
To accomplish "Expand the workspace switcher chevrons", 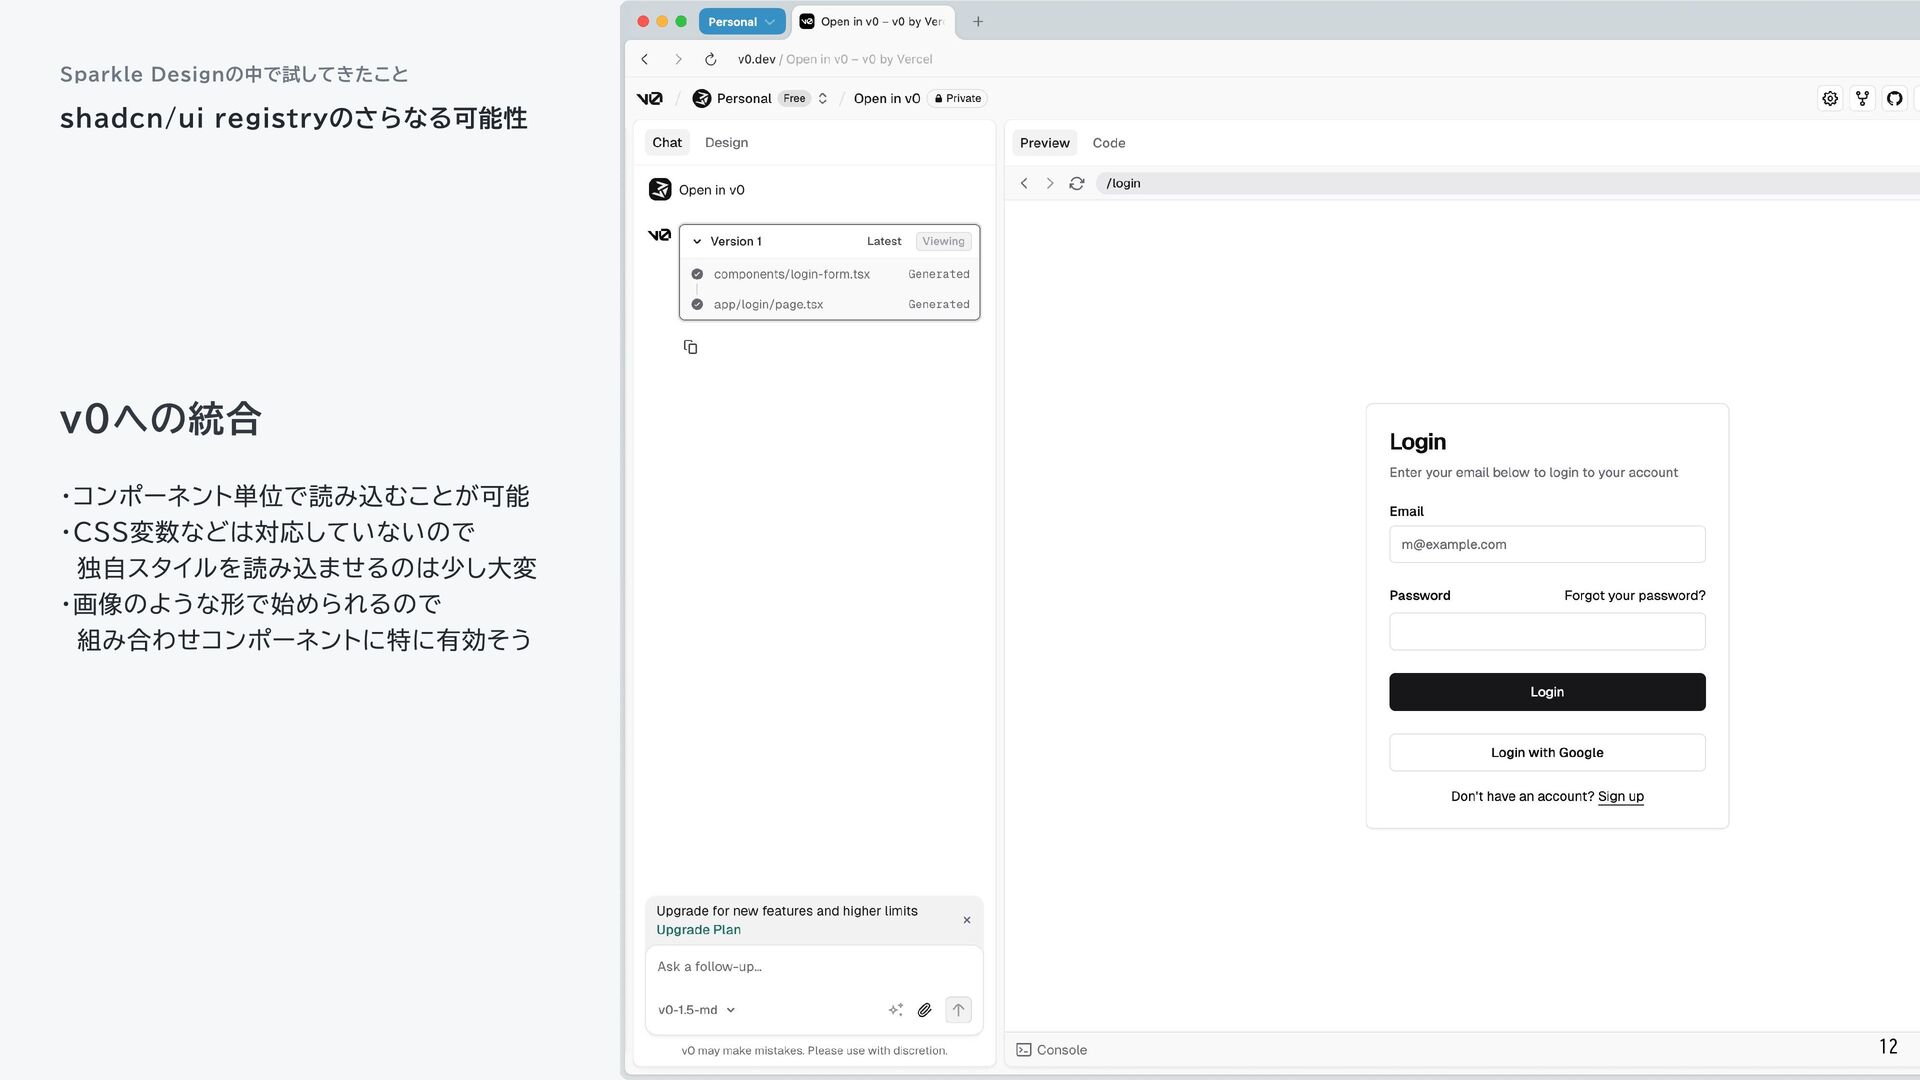I will (x=823, y=98).
